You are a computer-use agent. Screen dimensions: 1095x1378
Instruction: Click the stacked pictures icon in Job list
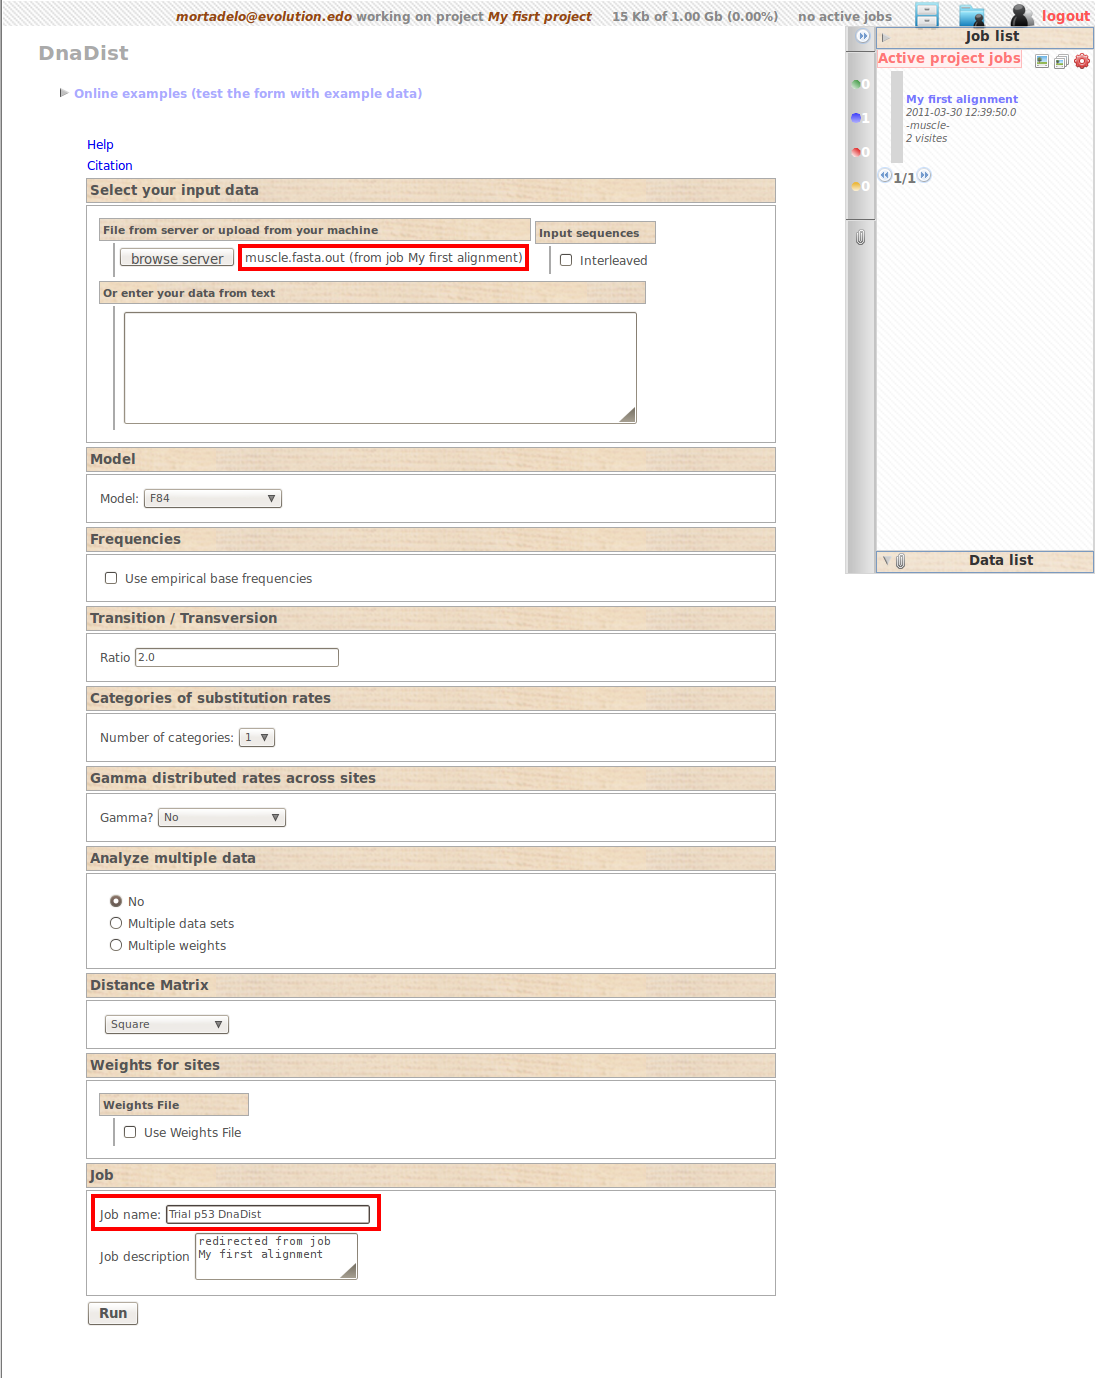coord(1061,61)
